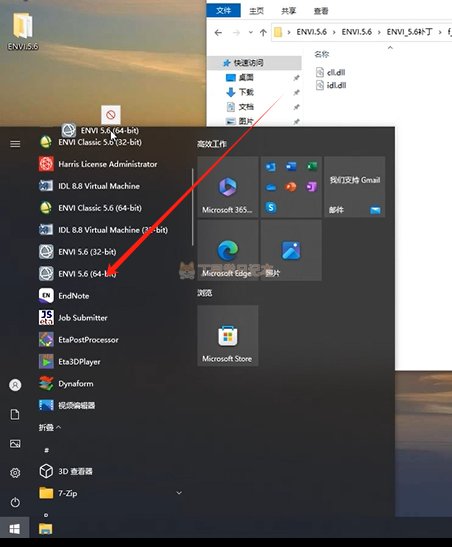The image size is (452, 547).
Task: Open IDL 8.8 Virtual Machine (32-bit)
Action: click(x=103, y=230)
